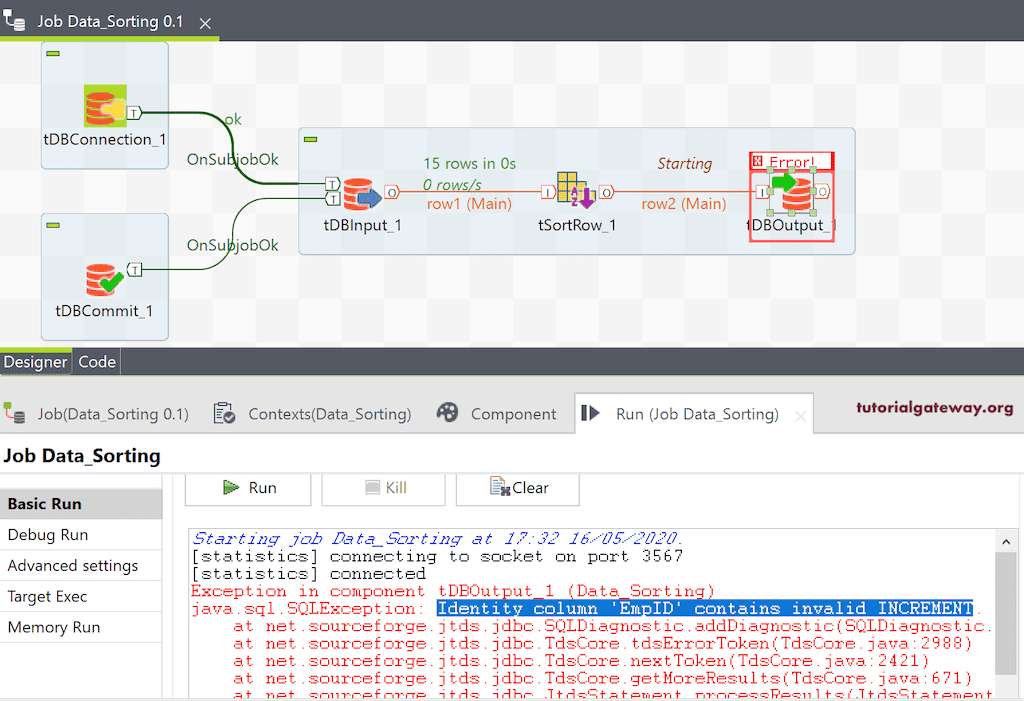The image size is (1024, 701).
Task: Click the Clear console button
Action: coord(519,488)
